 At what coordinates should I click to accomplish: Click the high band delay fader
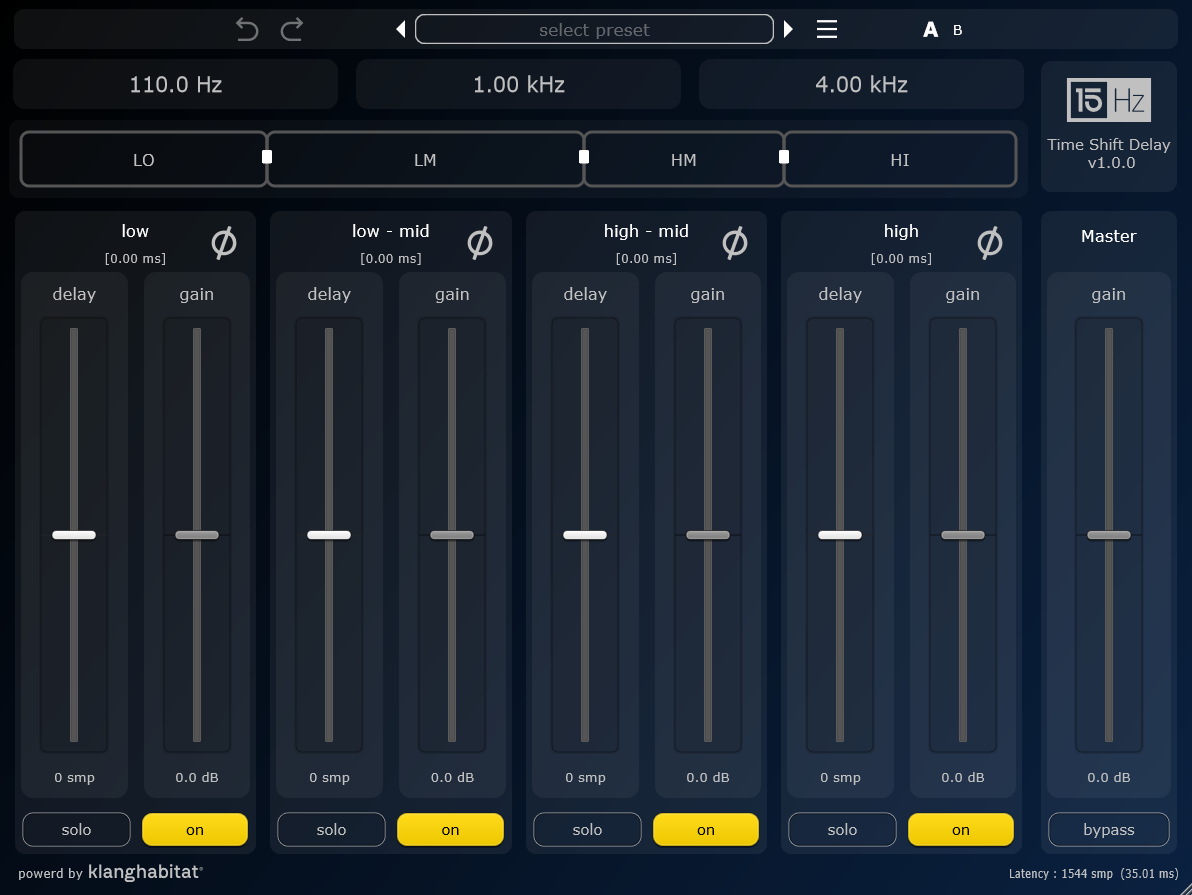pos(840,535)
